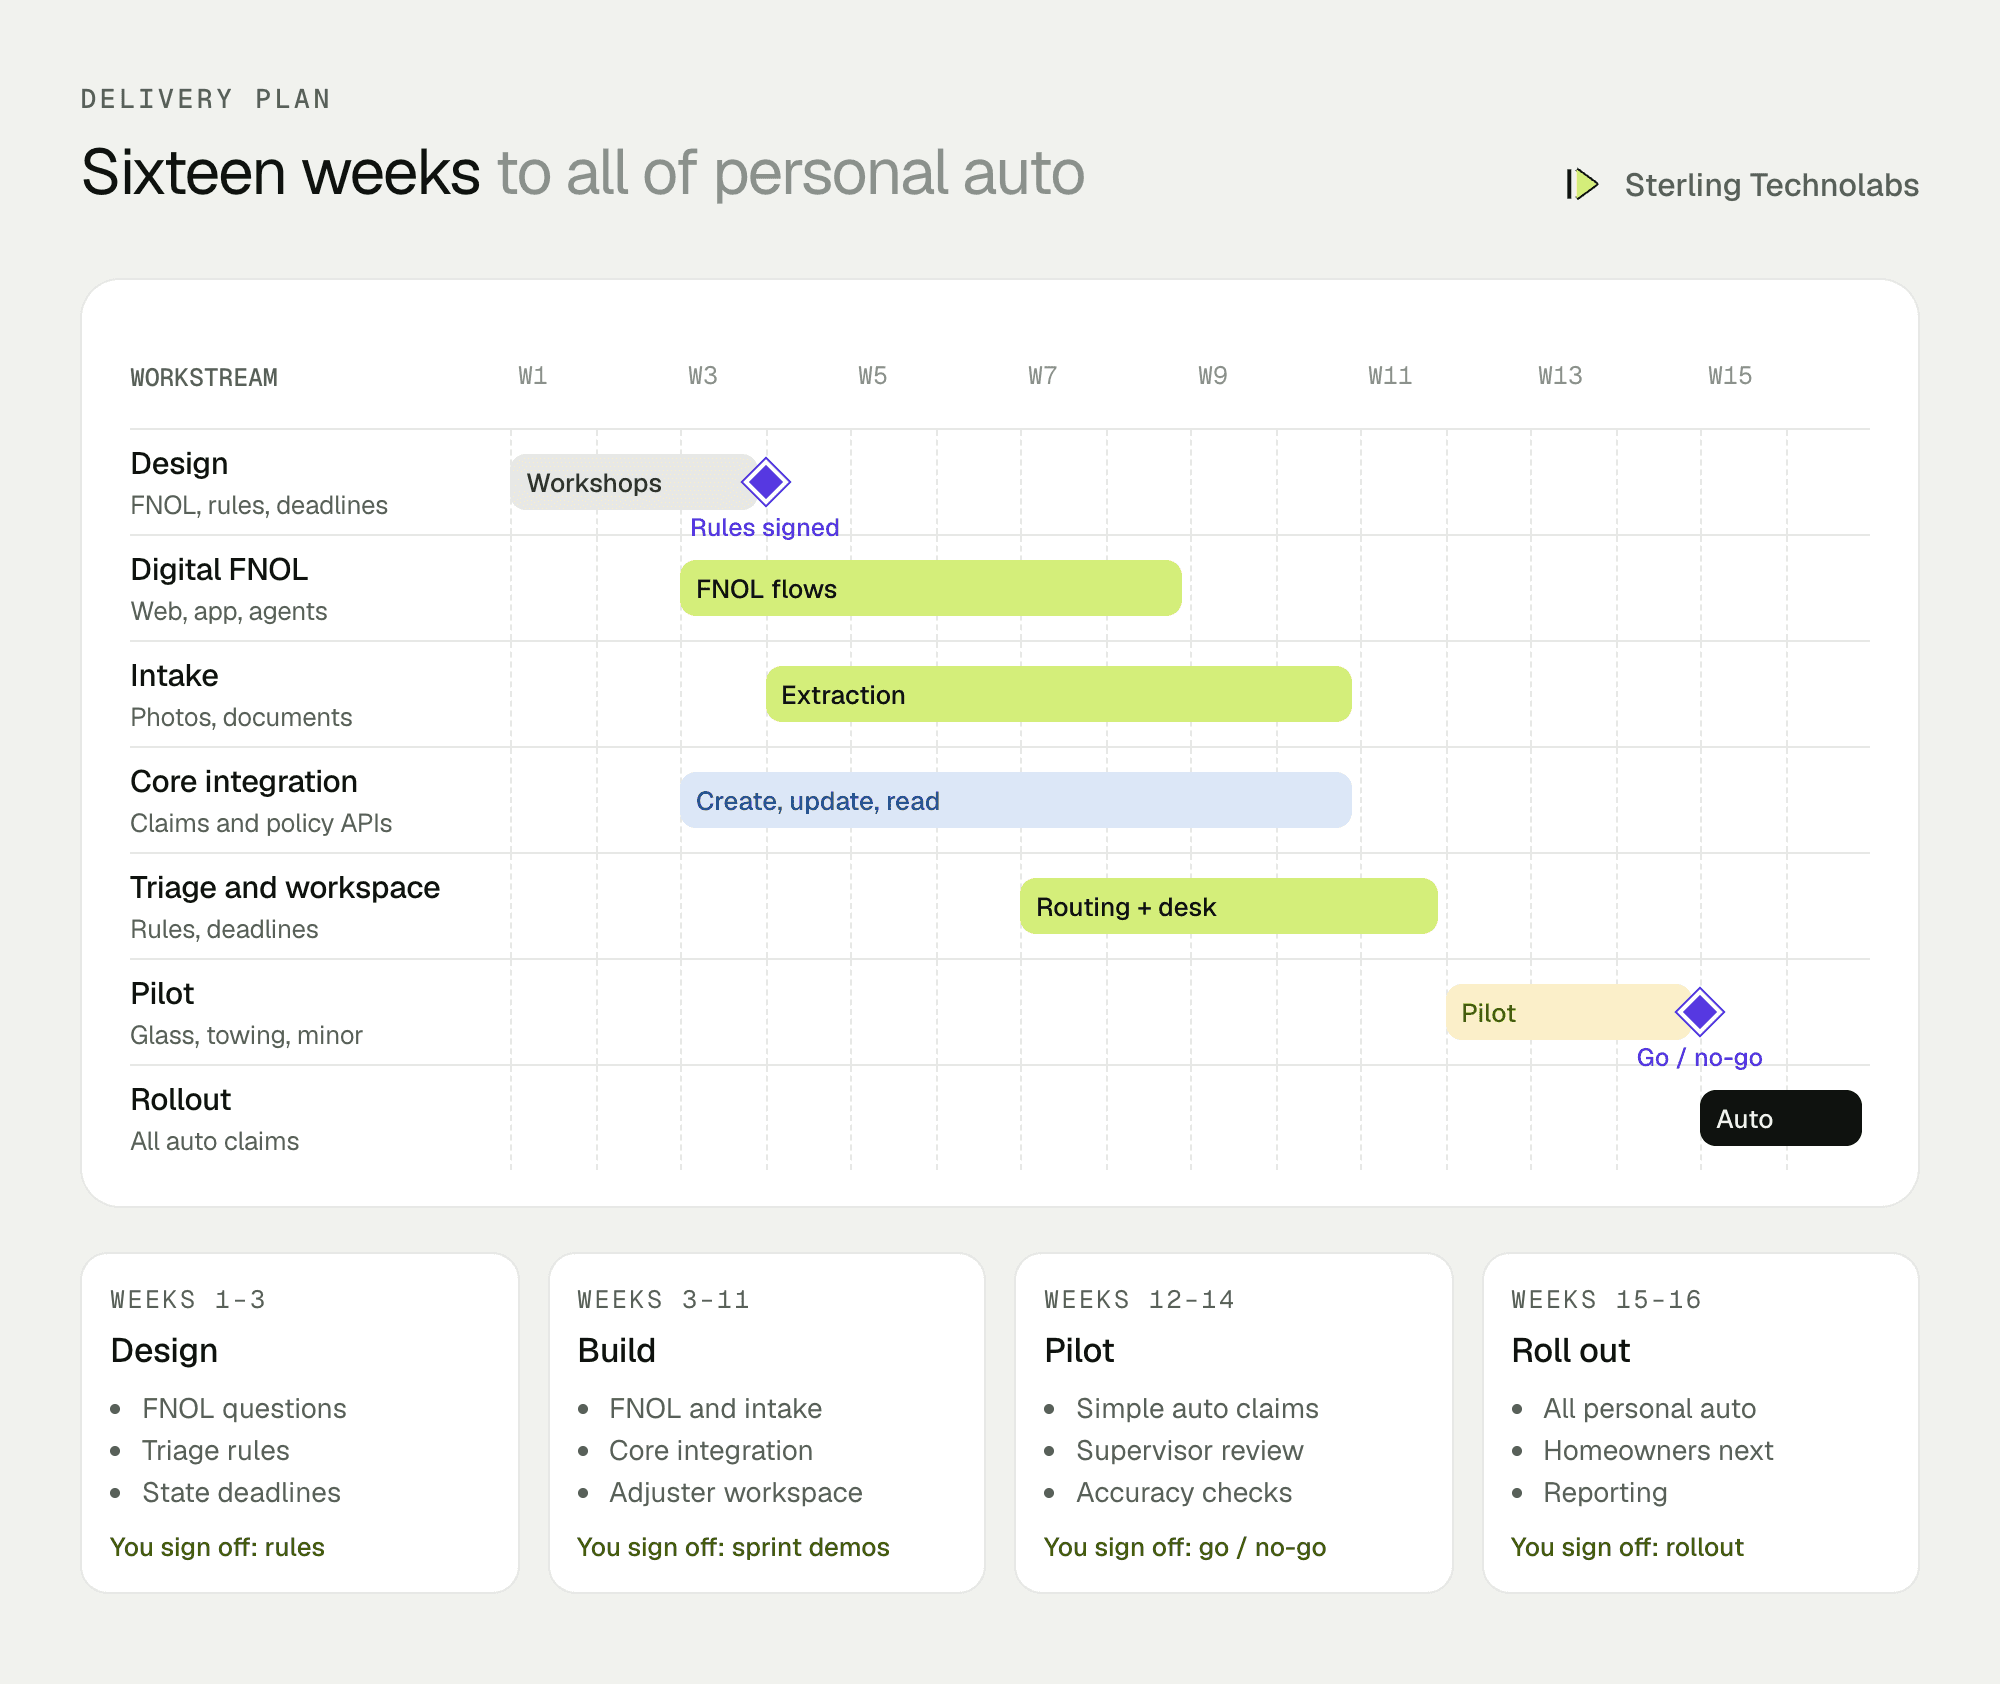Screen dimensions: 2000x1684
Task: Click 'You sign off: sprint demos' text
Action: [733, 1547]
